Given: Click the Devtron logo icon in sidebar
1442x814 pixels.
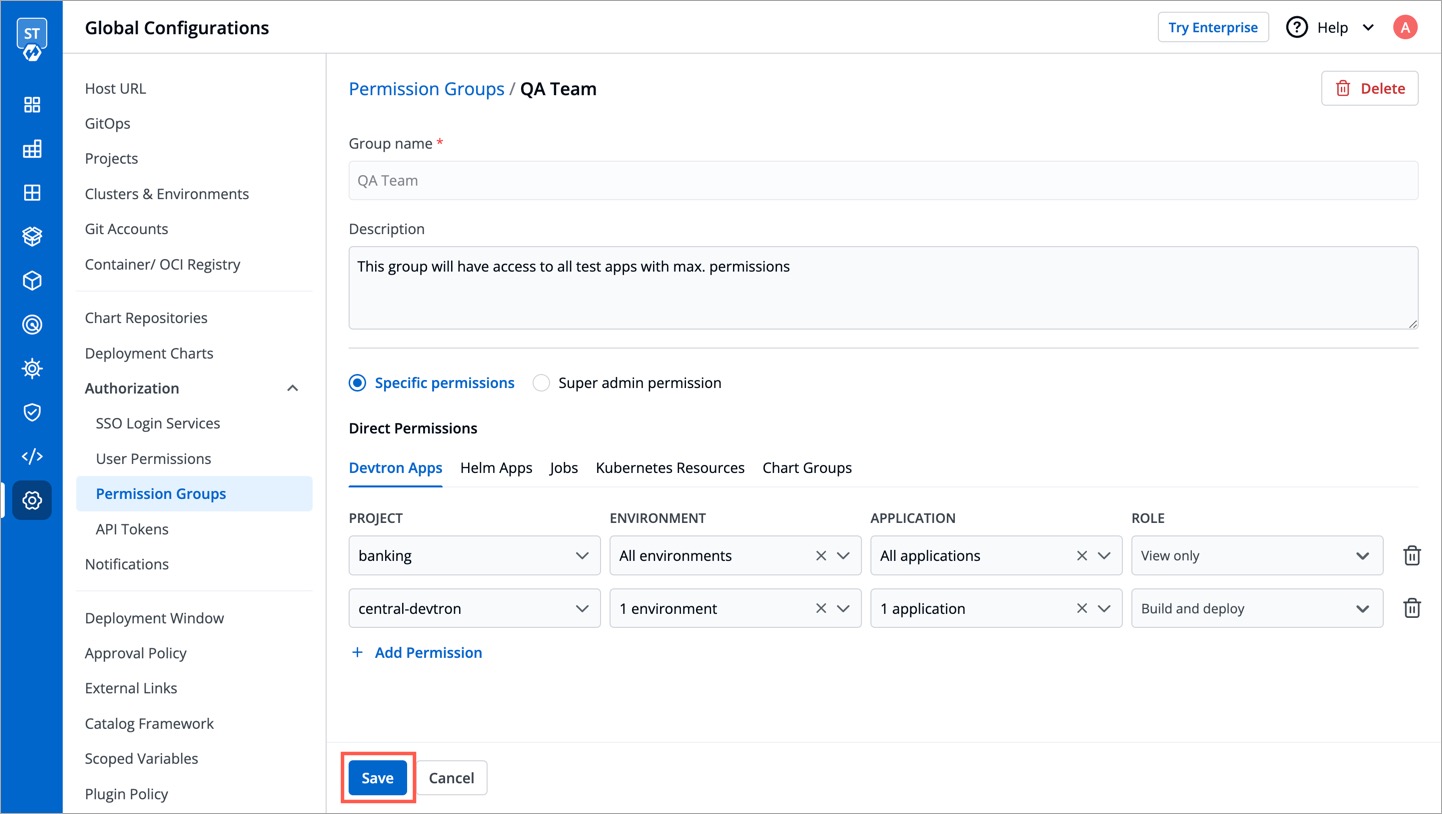Looking at the screenshot, I should (x=31, y=39).
